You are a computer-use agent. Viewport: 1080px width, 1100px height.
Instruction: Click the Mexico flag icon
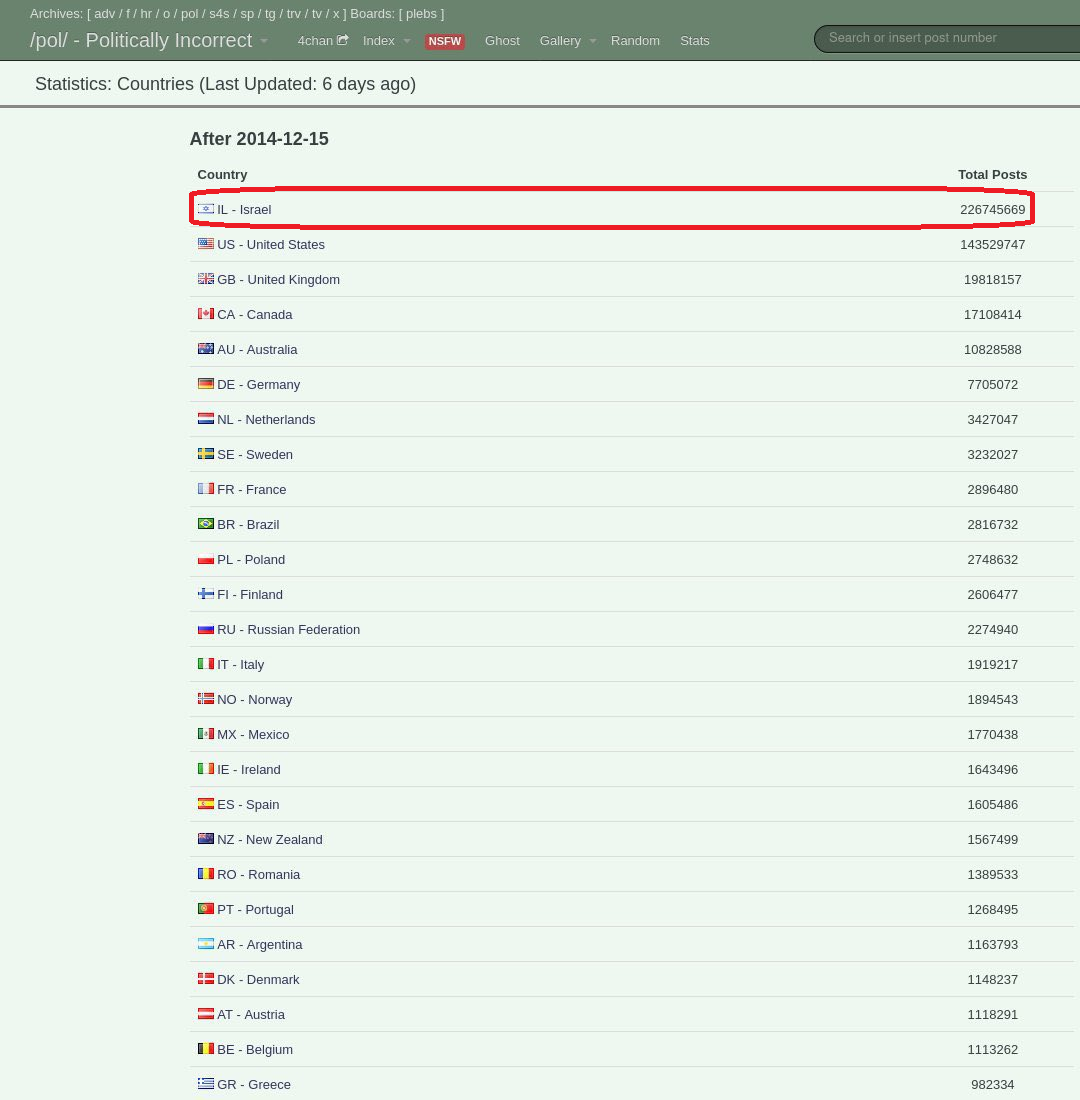coord(206,734)
